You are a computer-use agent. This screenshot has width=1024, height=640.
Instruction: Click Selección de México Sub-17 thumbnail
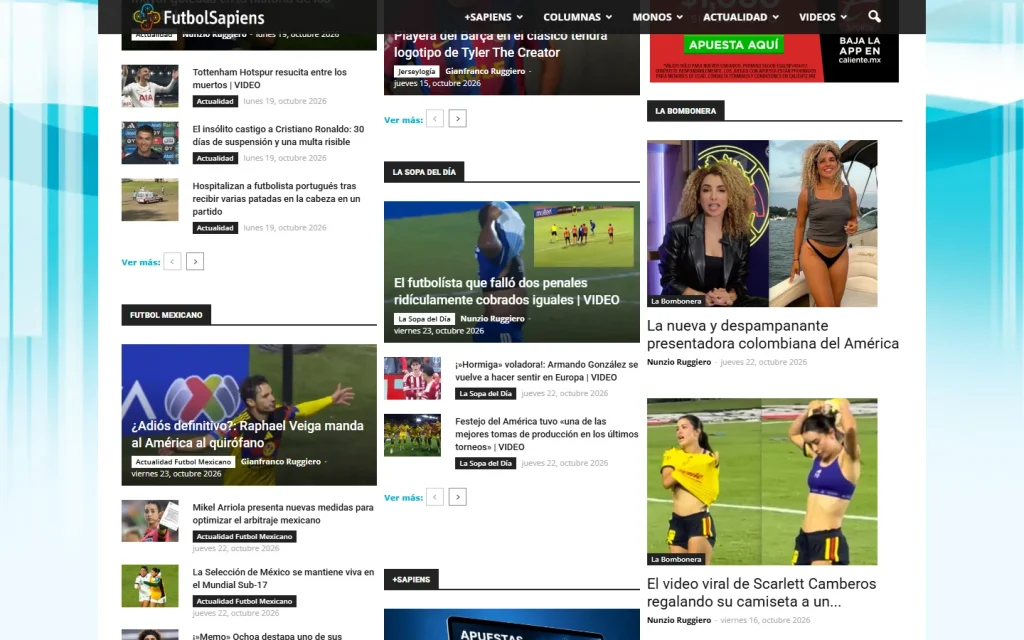(150, 586)
